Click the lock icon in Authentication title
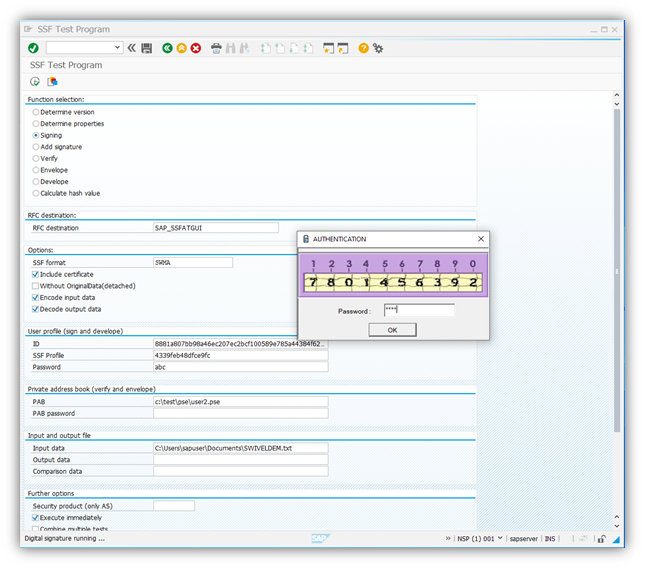This screenshot has width=645, height=568. (x=306, y=239)
